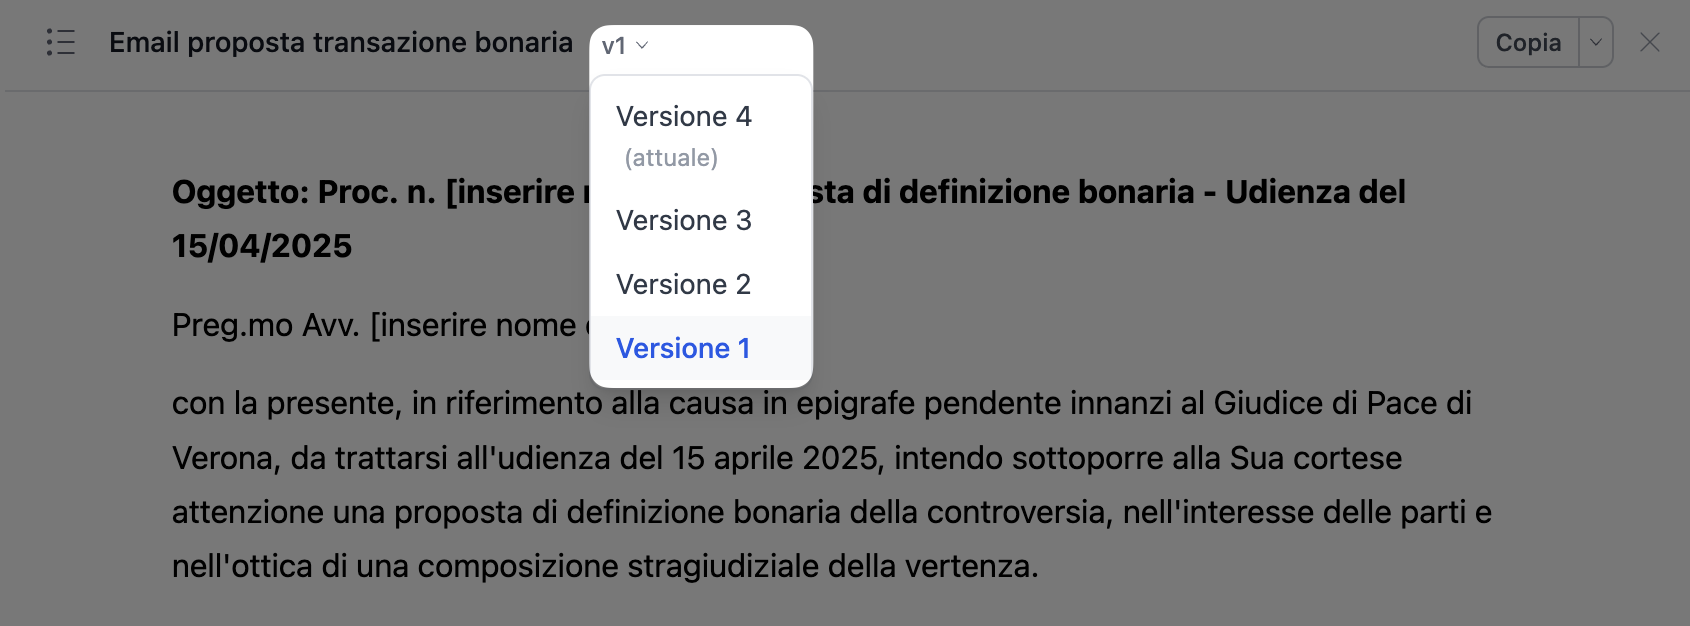This screenshot has height=626, width=1690.
Task: Expand the chevron beside the Copia button
Action: click(1596, 42)
